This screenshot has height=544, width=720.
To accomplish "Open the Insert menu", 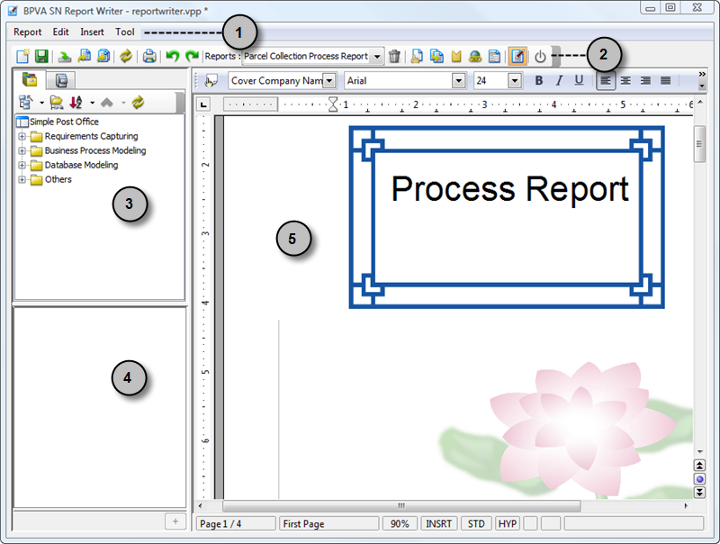I will (x=92, y=32).
